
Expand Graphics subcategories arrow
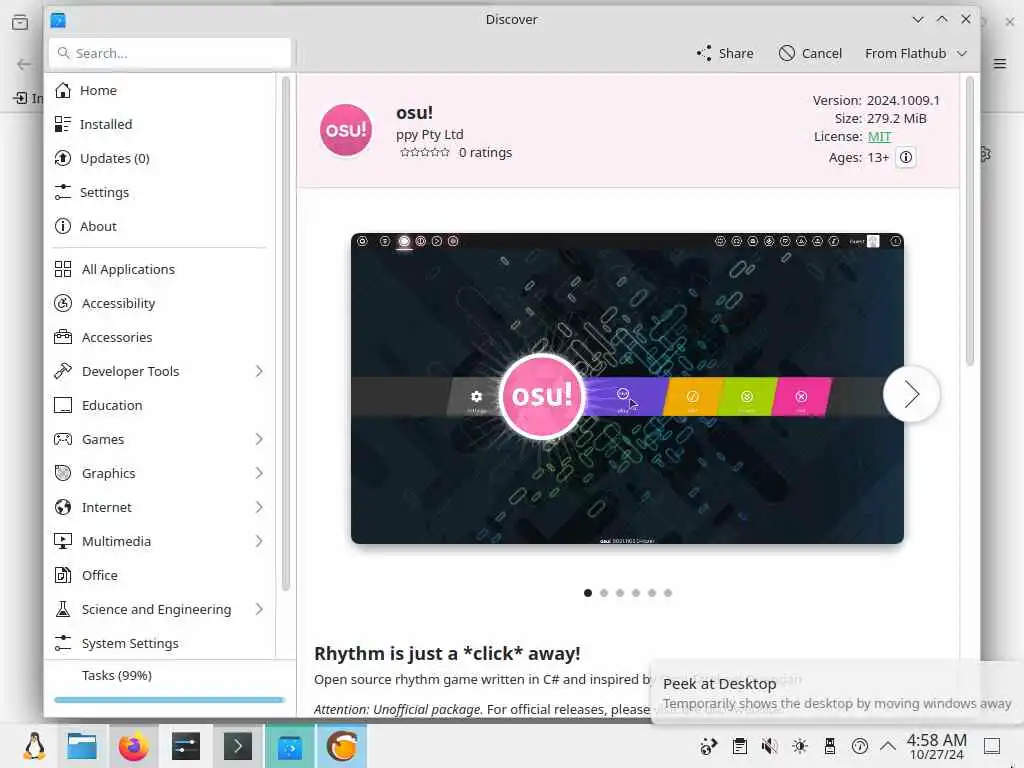coord(259,473)
